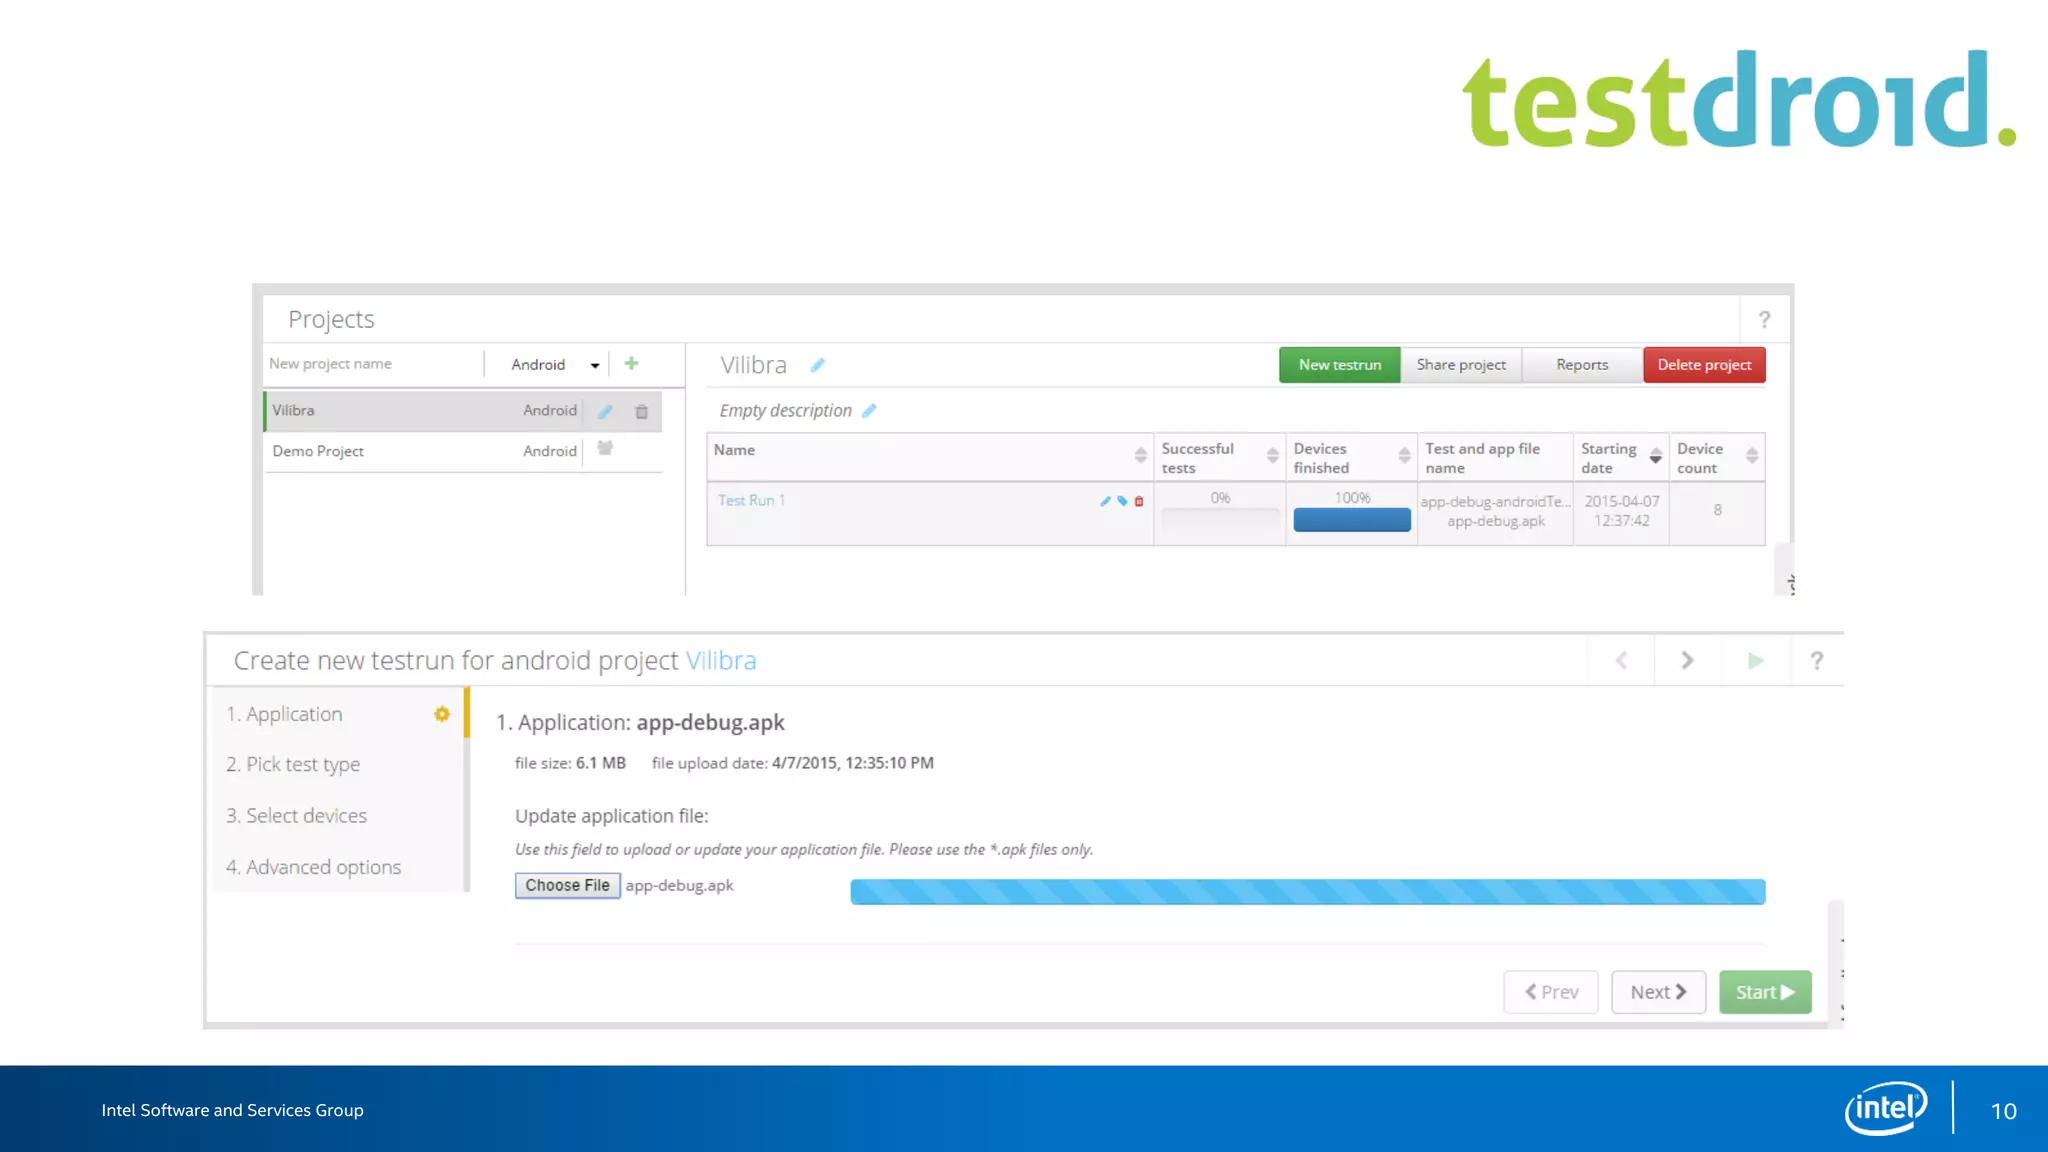The height and width of the screenshot is (1152, 2048).
Task: Click the New project name input field
Action: [372, 364]
